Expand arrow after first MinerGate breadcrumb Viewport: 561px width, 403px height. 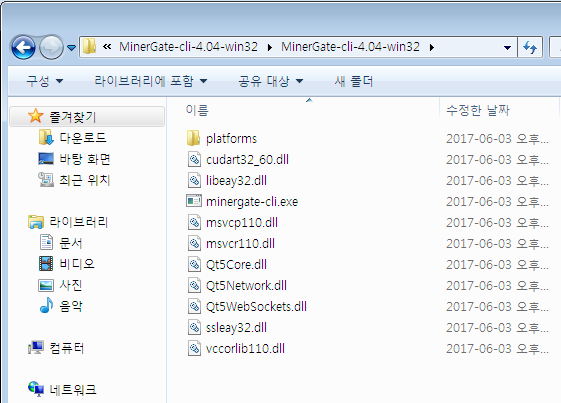(269, 47)
